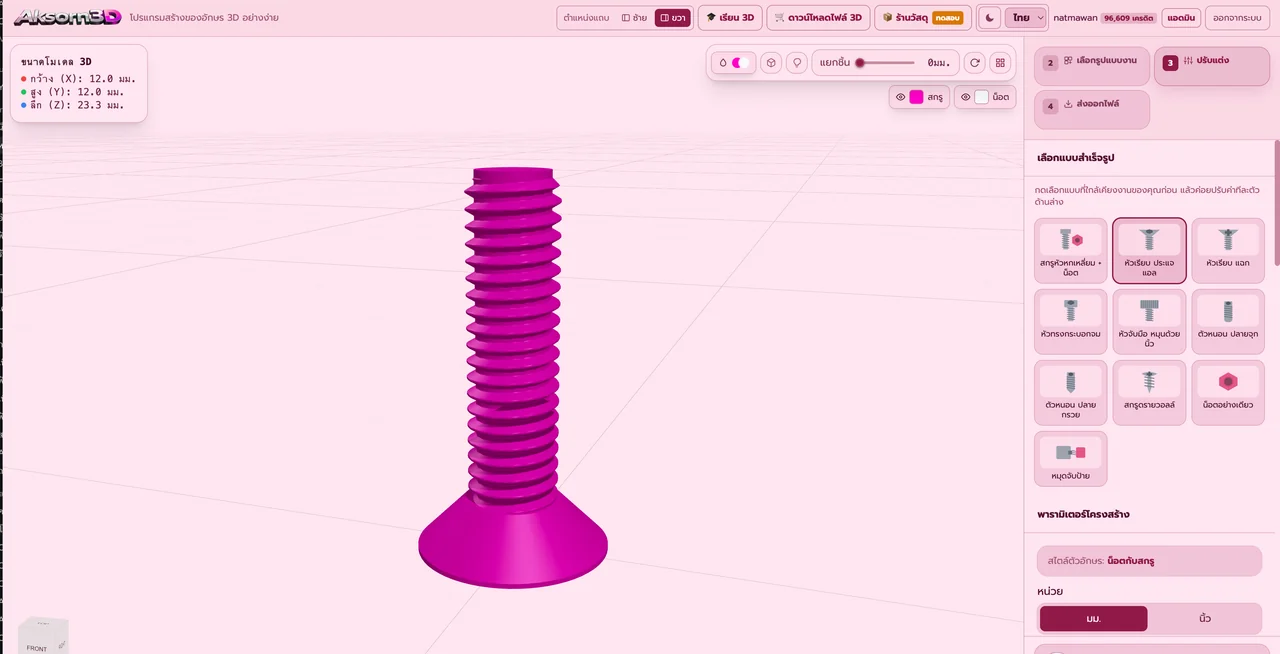The image size is (1280, 654).
Task: Click the สไตล์ตัวอักษร: น็อตกับสกรู field
Action: [1150, 561]
